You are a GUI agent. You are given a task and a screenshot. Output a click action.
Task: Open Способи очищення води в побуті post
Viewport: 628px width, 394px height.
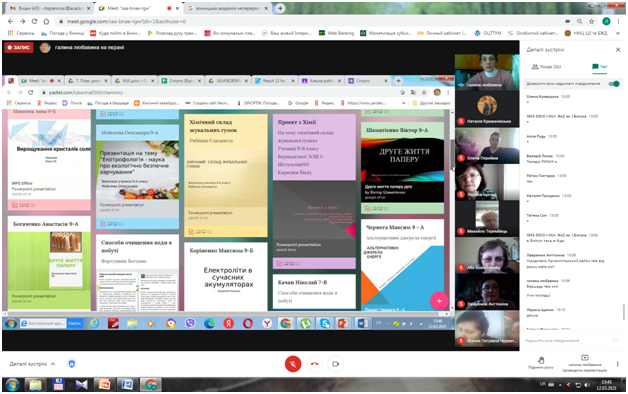[x=137, y=273]
